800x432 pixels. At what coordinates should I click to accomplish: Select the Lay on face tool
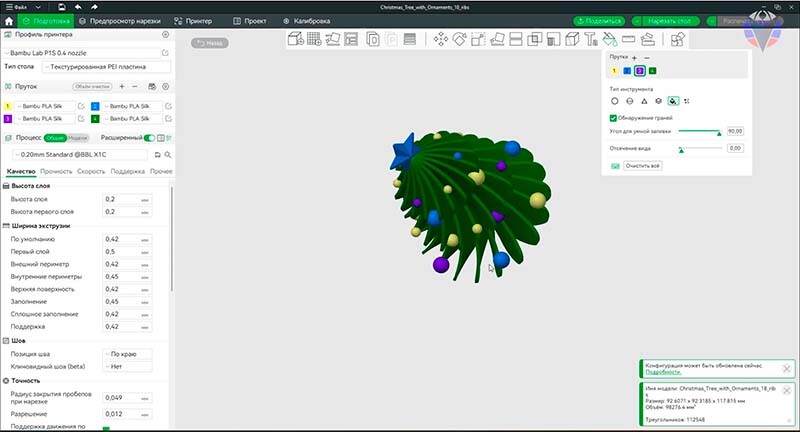tap(497, 39)
